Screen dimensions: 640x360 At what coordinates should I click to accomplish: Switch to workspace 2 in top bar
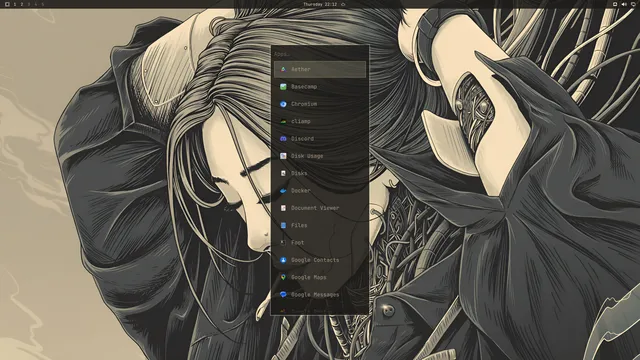22,4
